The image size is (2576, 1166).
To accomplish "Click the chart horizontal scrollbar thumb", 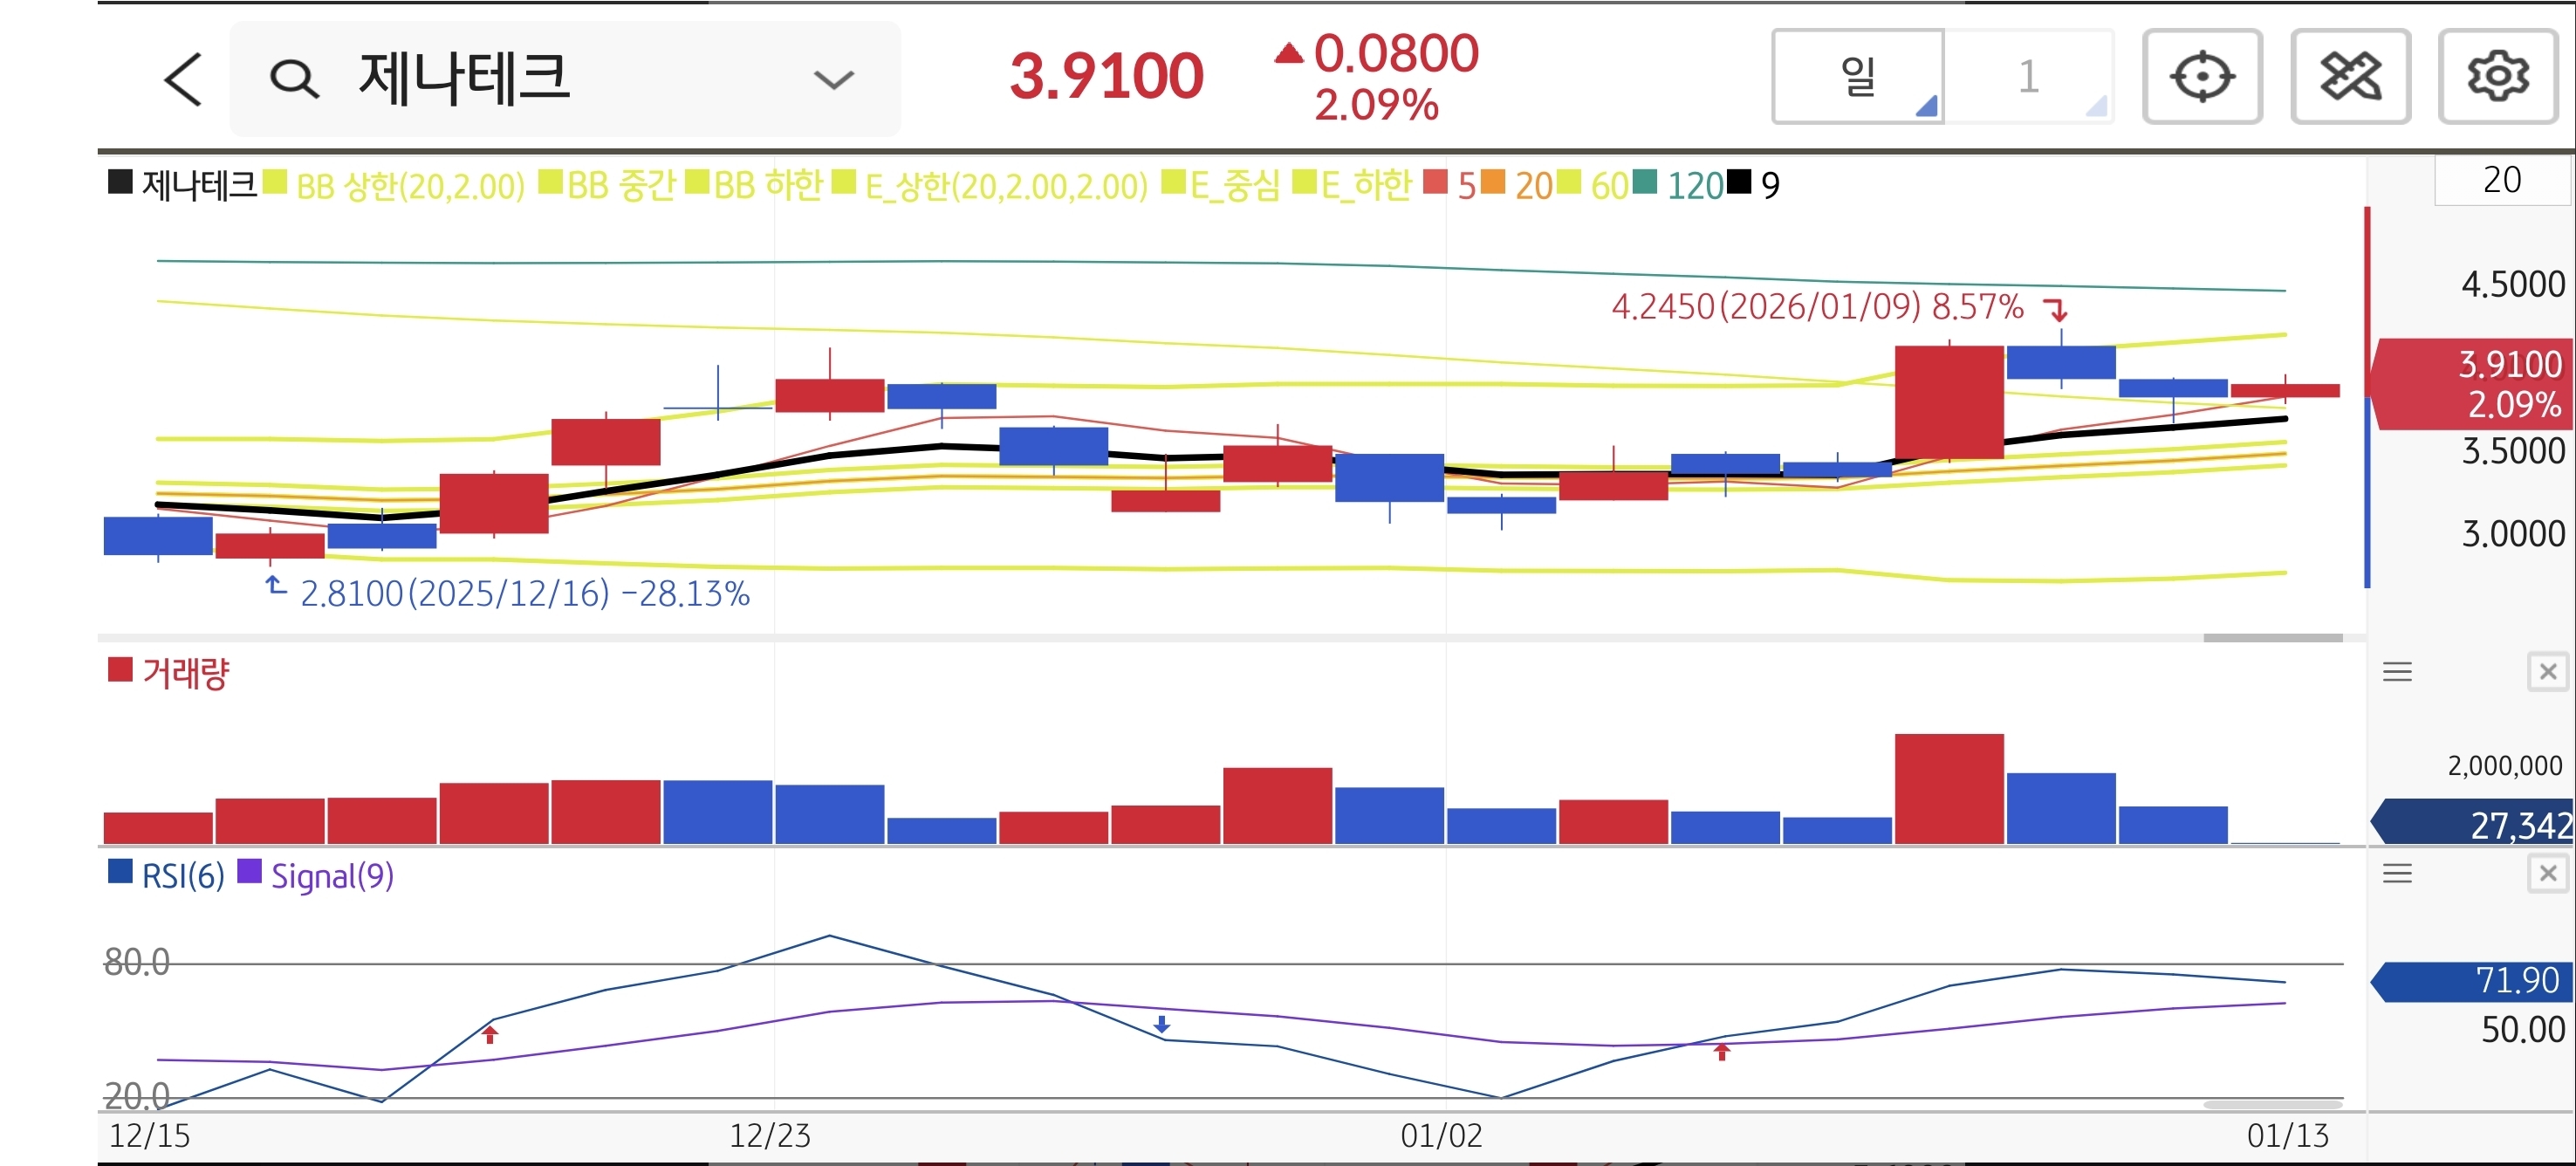I will pos(2272,638).
